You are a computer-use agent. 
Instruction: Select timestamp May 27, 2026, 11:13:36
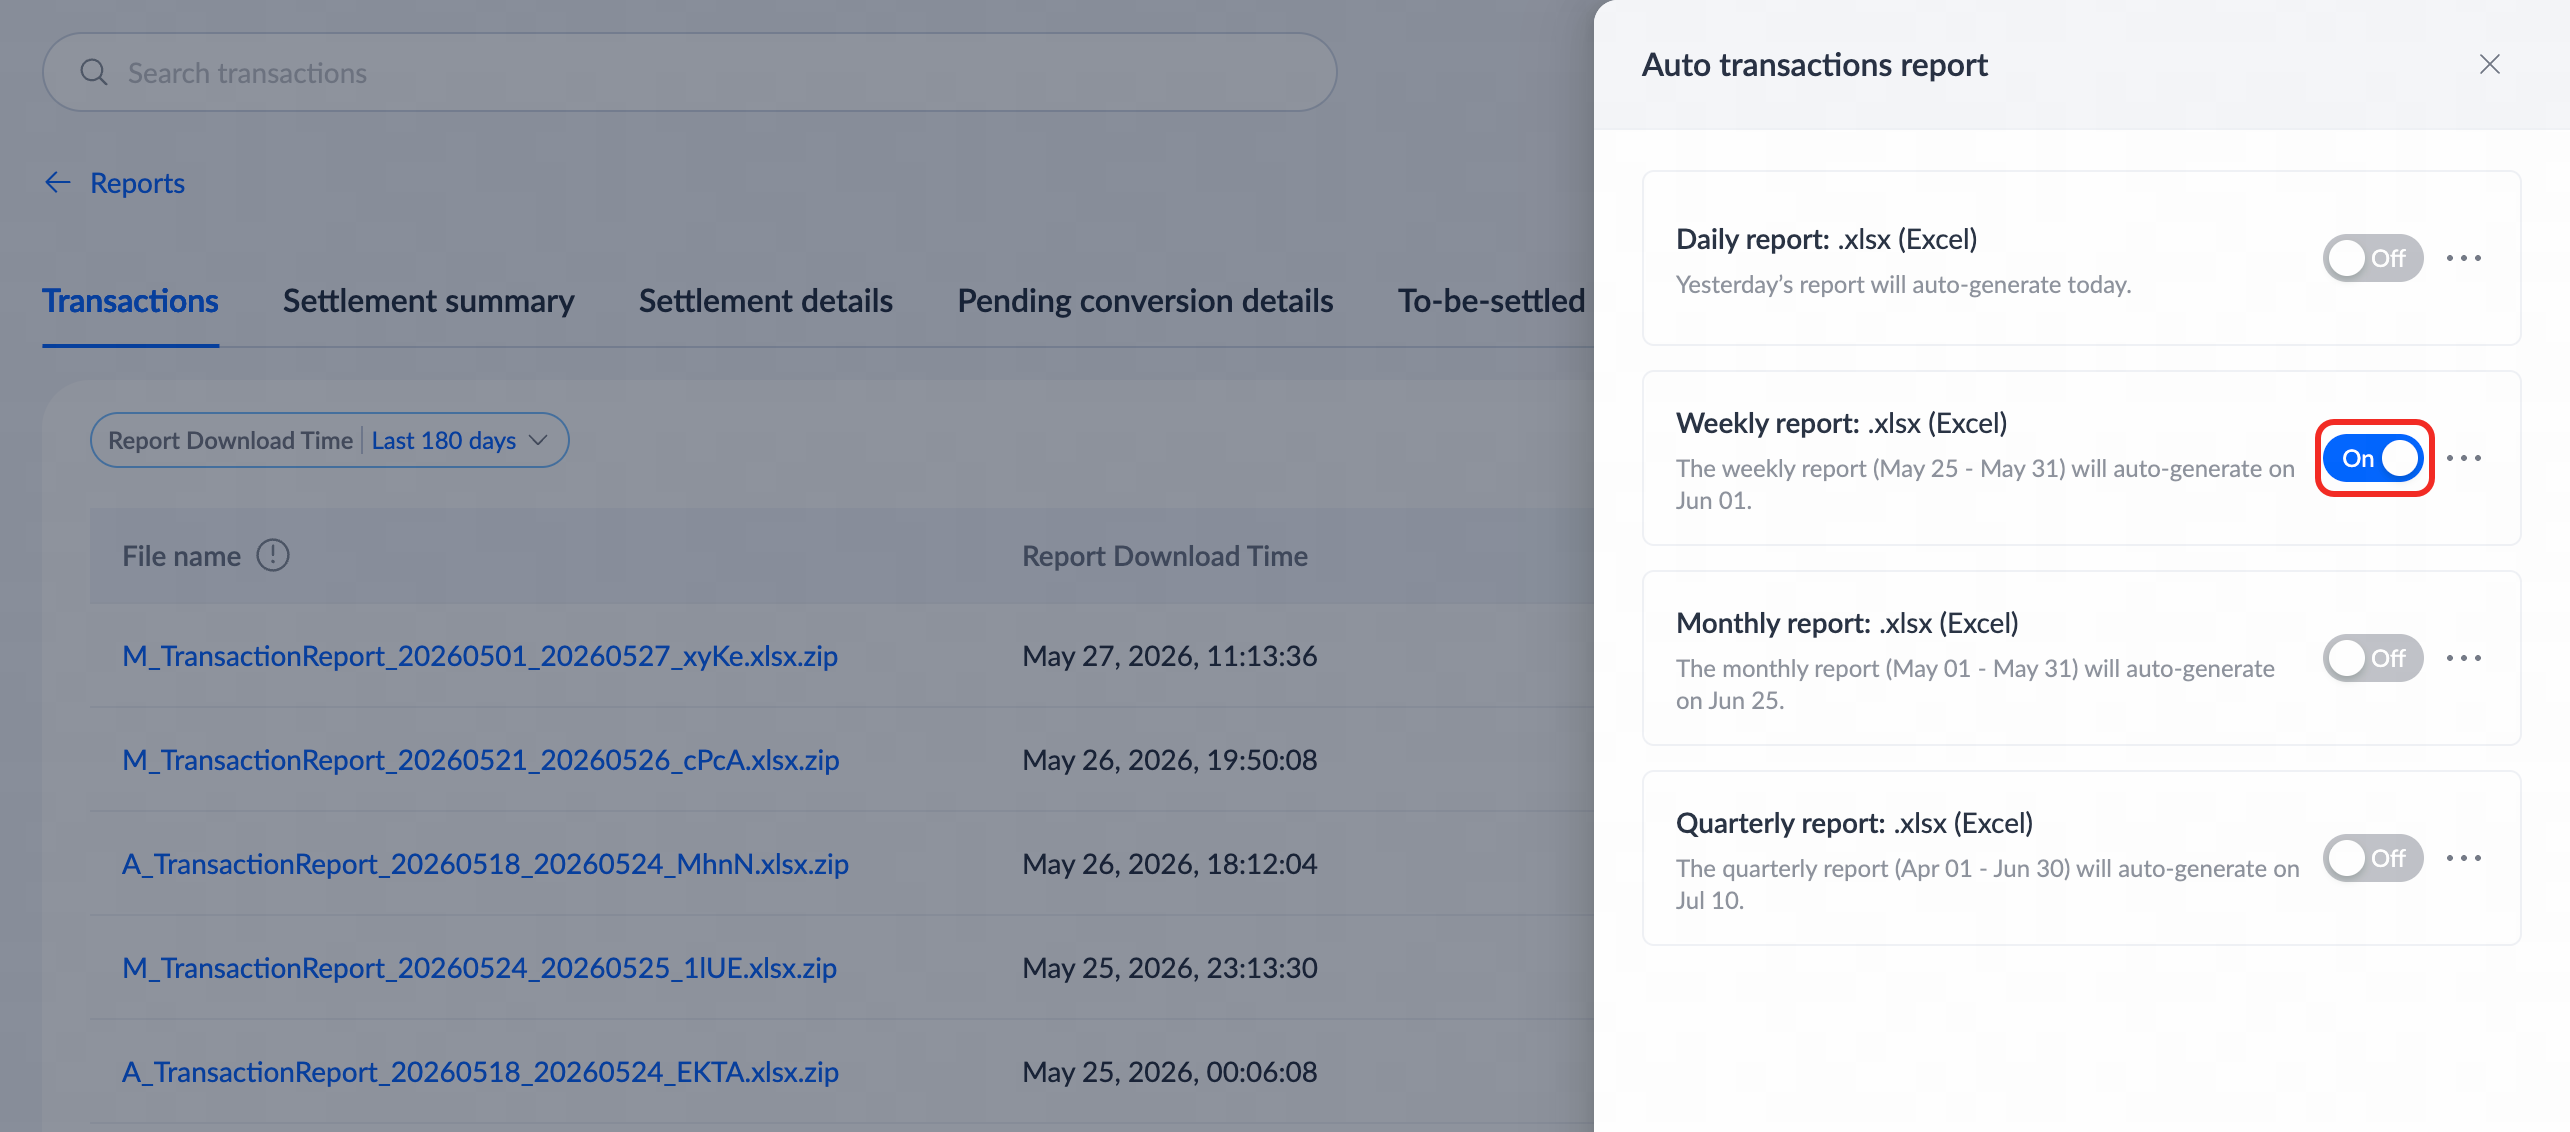pyautogui.click(x=1170, y=656)
